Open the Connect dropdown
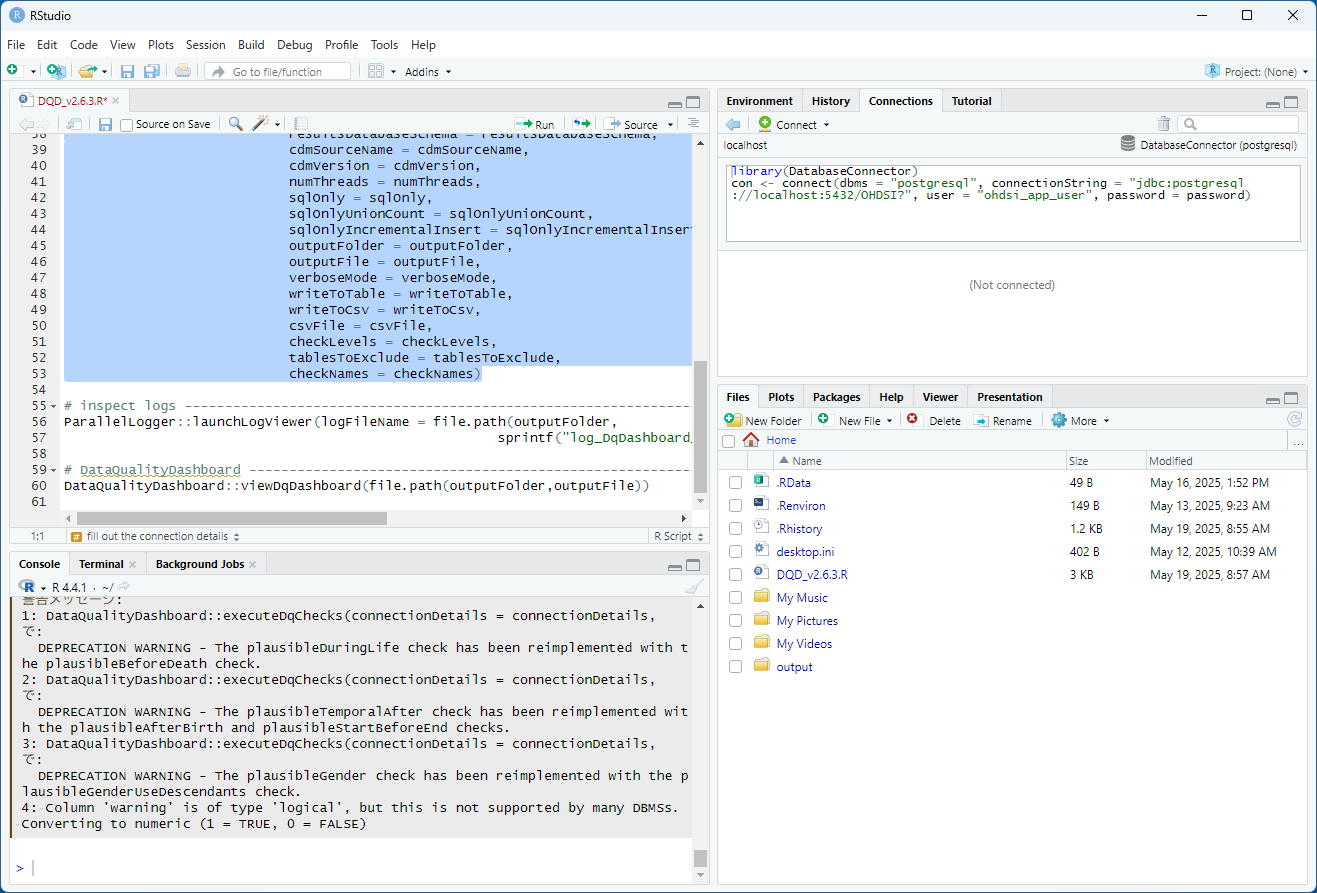This screenshot has height=893, width=1317. (794, 124)
